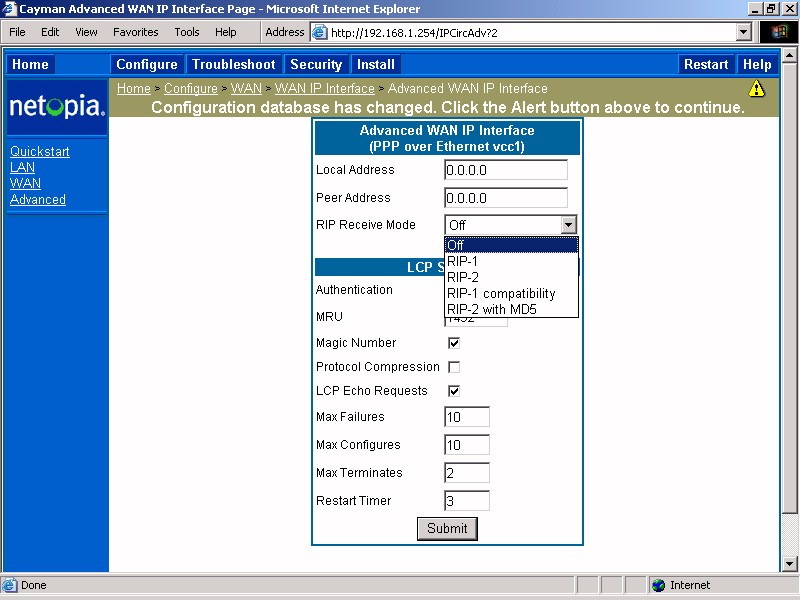Switch to the Security tab
Image resolution: width=800 pixels, height=600 pixels.
pyautogui.click(x=316, y=64)
